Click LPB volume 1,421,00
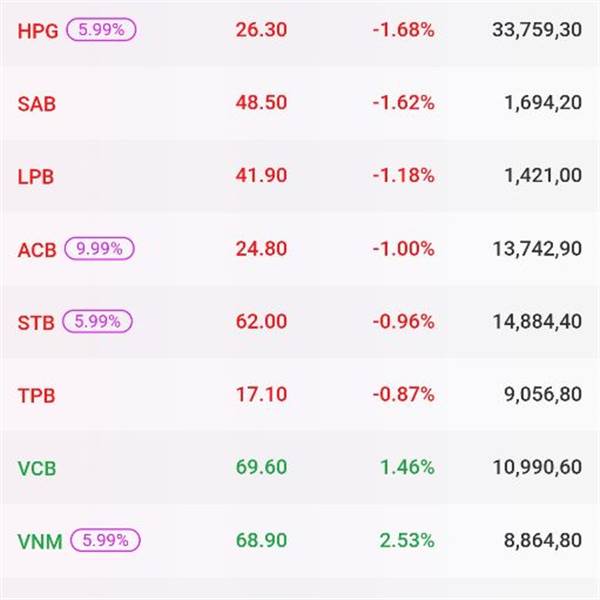 (x=544, y=176)
